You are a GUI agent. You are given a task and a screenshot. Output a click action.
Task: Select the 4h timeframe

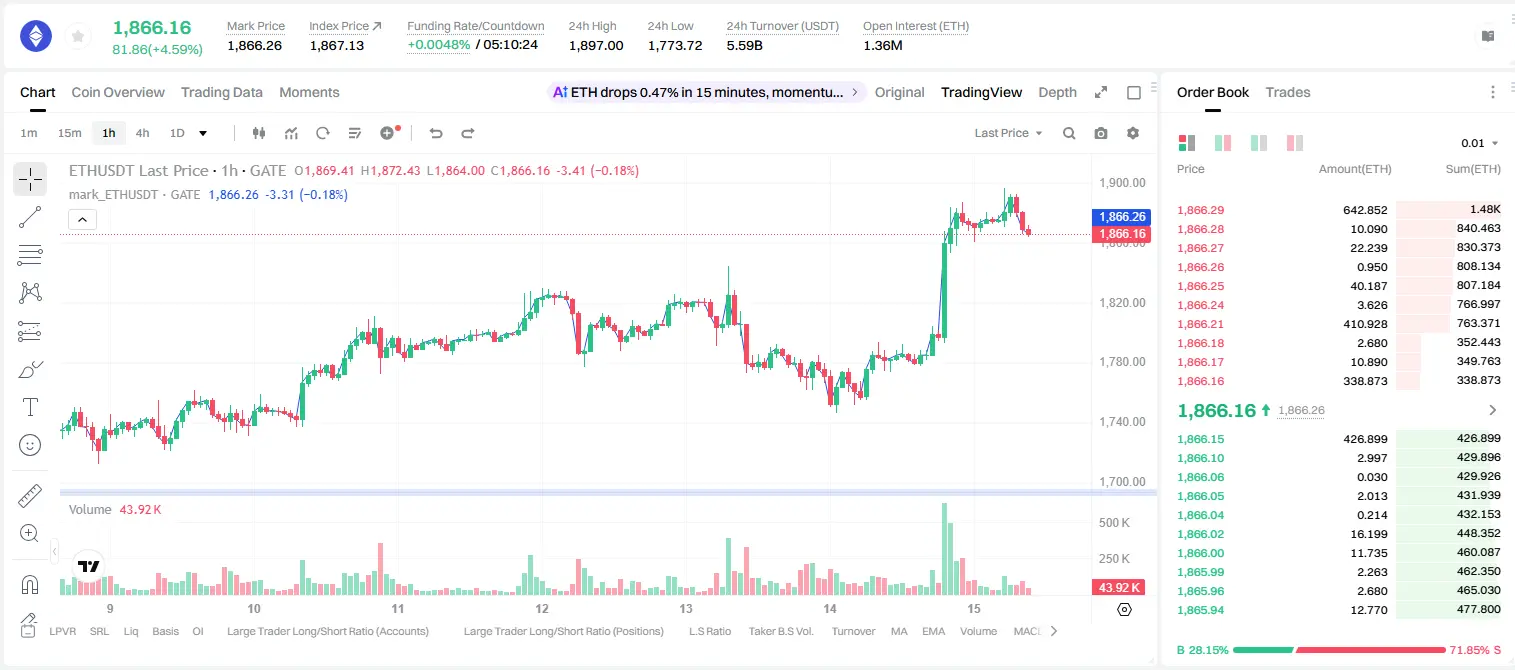pyautogui.click(x=142, y=133)
